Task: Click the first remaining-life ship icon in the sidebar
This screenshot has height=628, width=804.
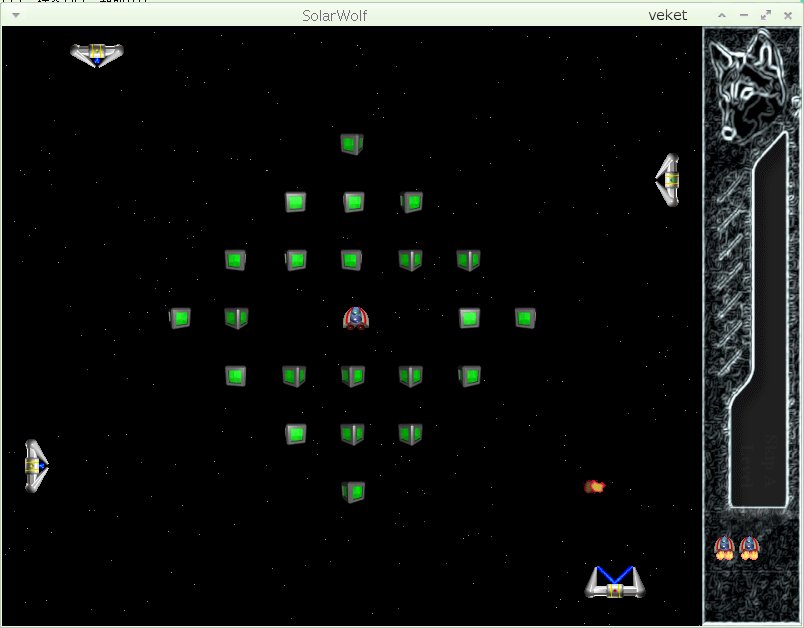Action: click(x=724, y=548)
